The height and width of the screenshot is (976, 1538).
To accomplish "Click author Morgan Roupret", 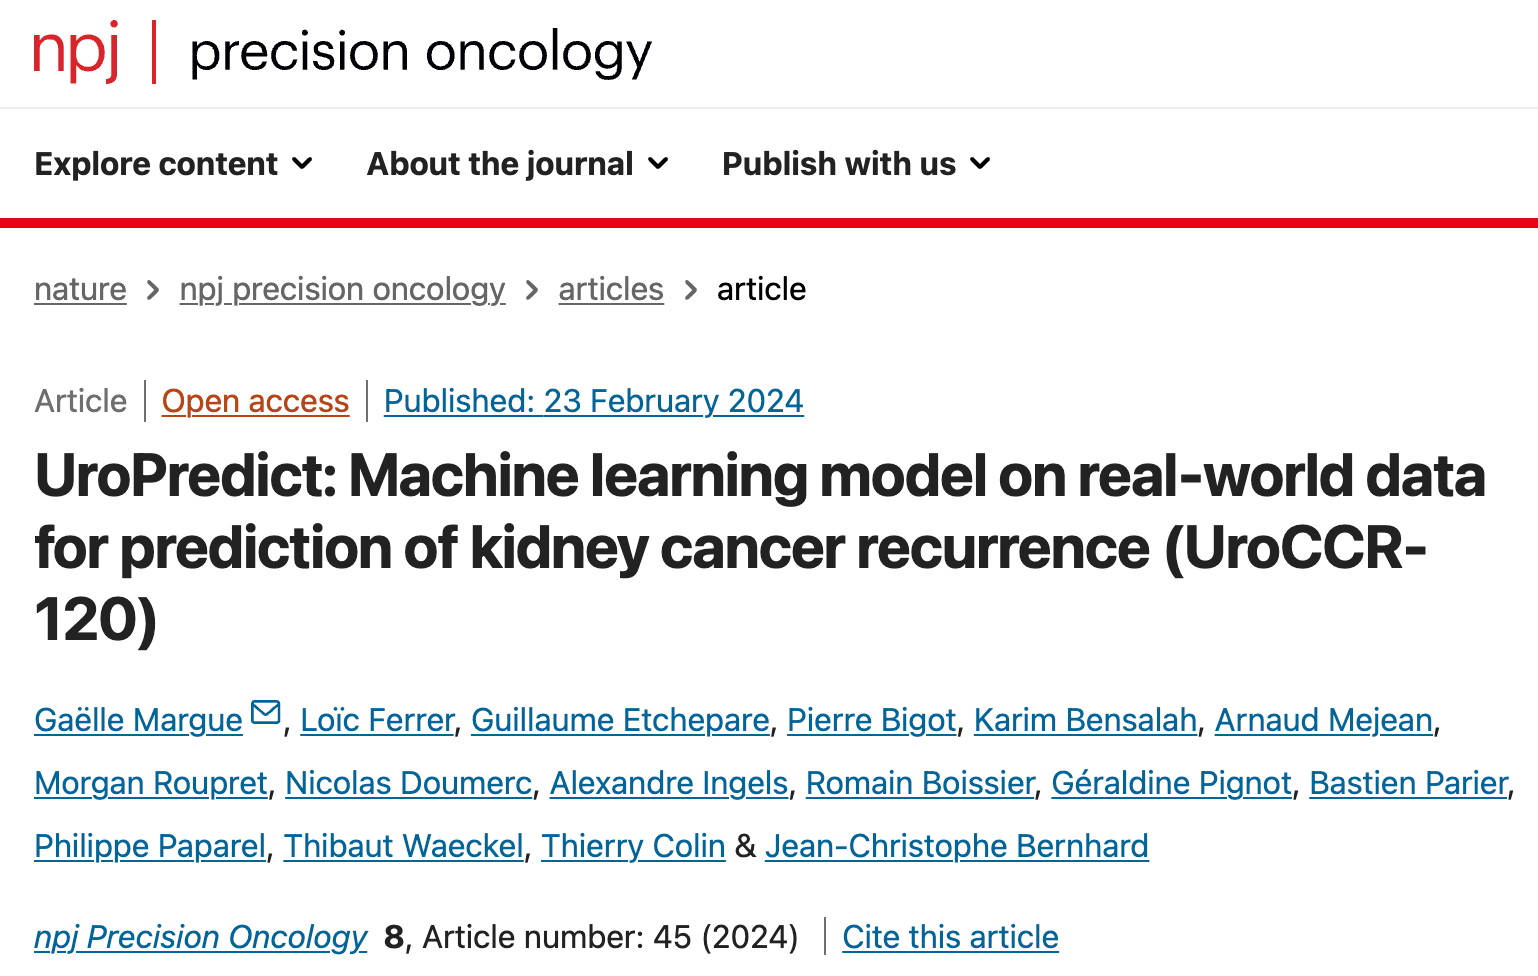I will [x=151, y=783].
